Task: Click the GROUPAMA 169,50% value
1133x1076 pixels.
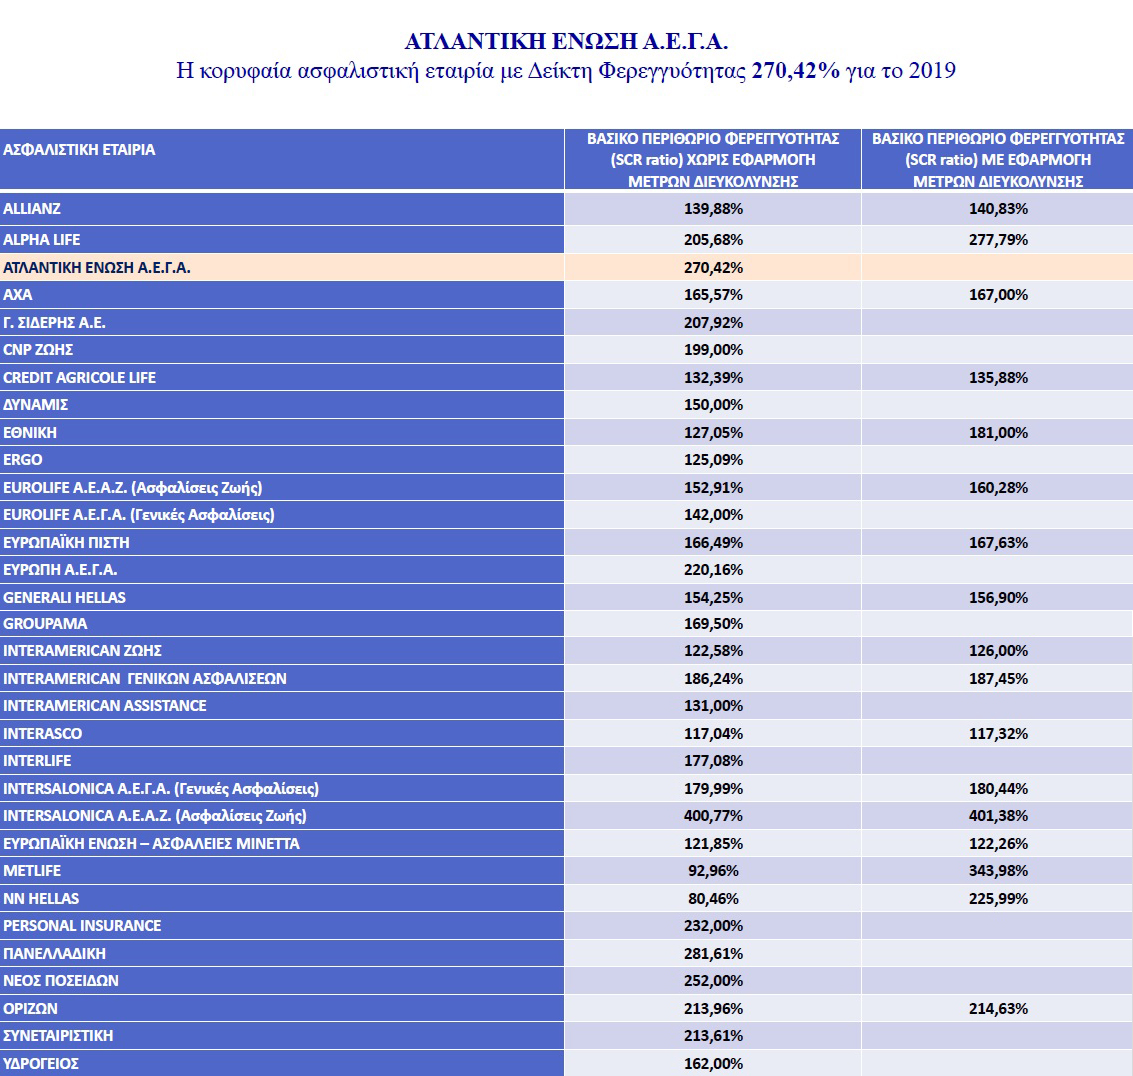Action: pos(713,624)
